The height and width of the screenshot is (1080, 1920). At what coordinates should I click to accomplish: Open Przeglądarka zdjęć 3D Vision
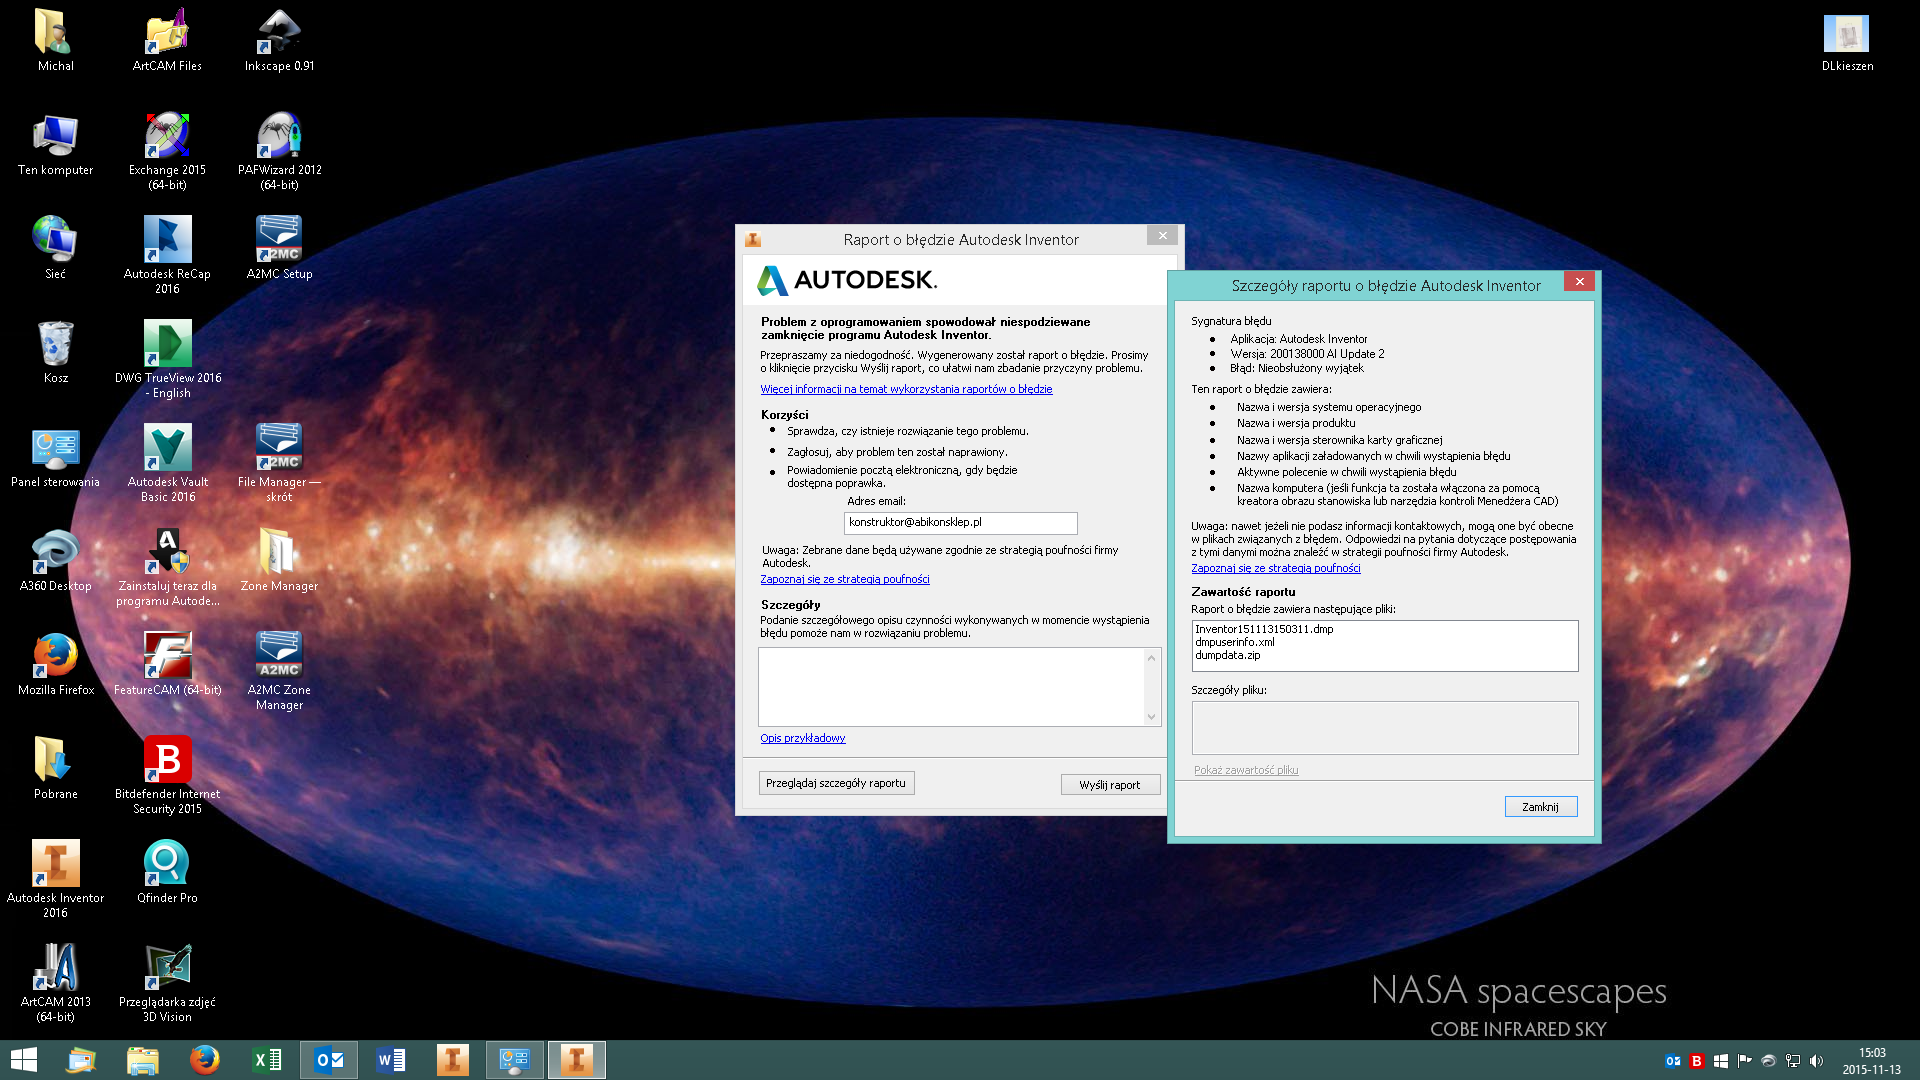(167, 982)
